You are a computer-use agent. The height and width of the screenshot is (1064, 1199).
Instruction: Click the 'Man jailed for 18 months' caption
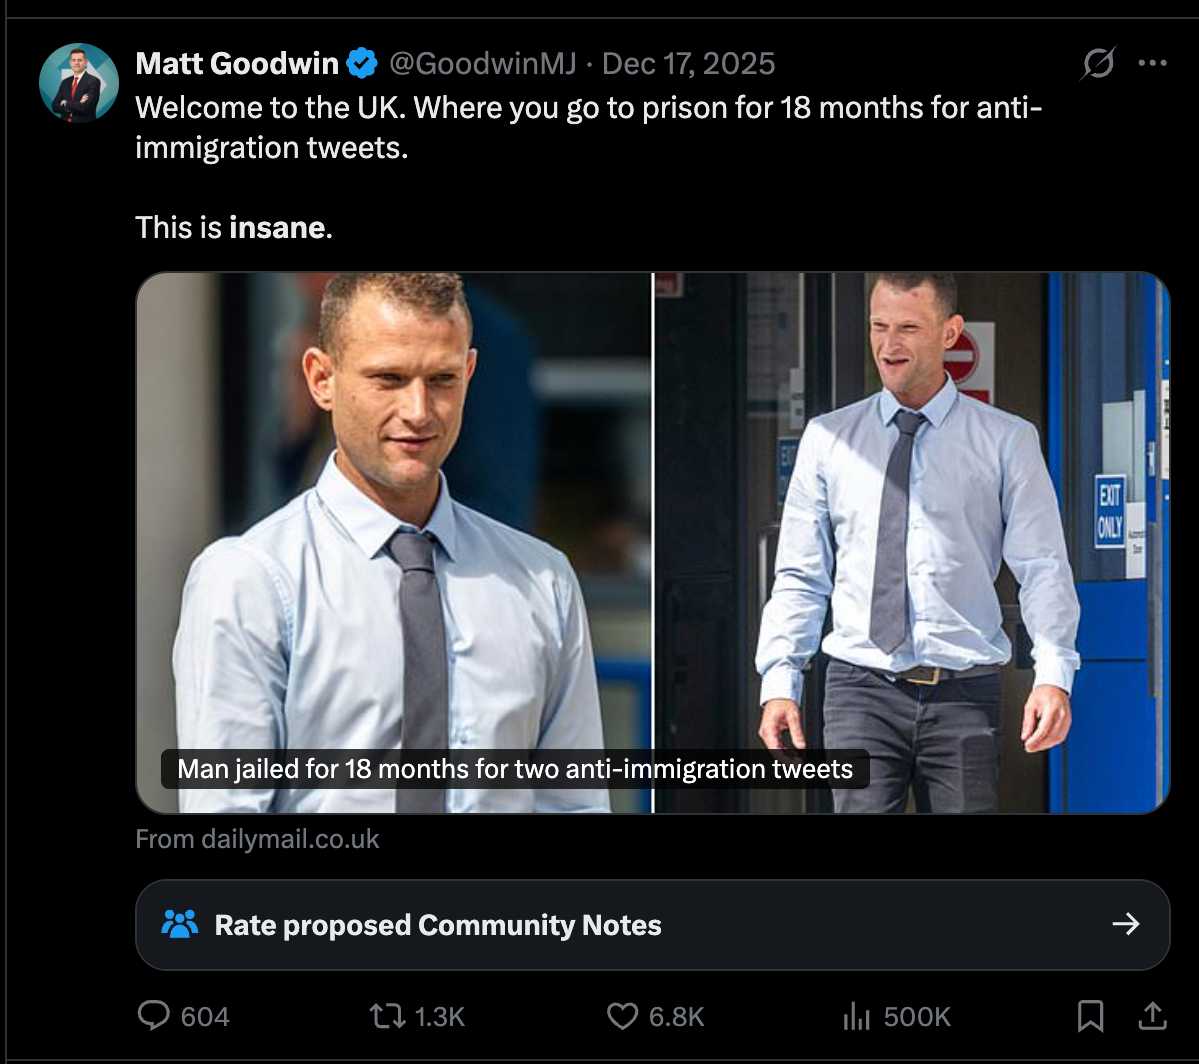(x=515, y=769)
